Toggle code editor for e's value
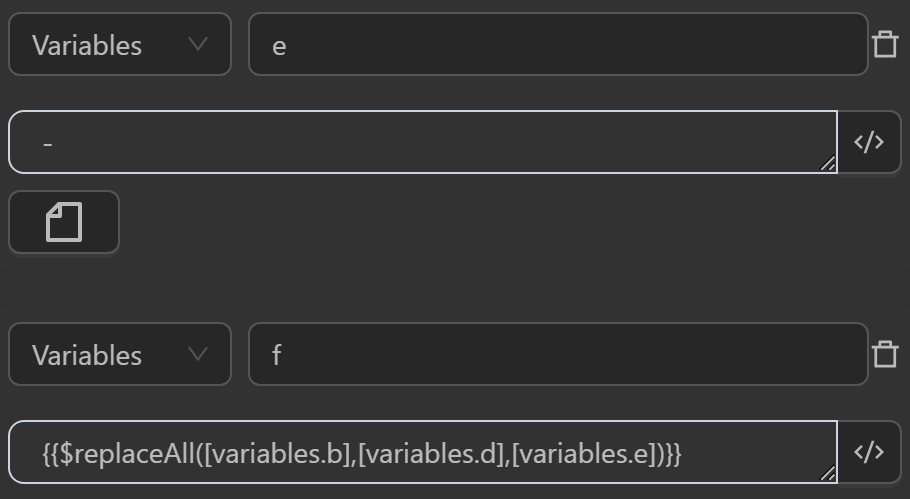This screenshot has height=499, width=910. (x=869, y=142)
